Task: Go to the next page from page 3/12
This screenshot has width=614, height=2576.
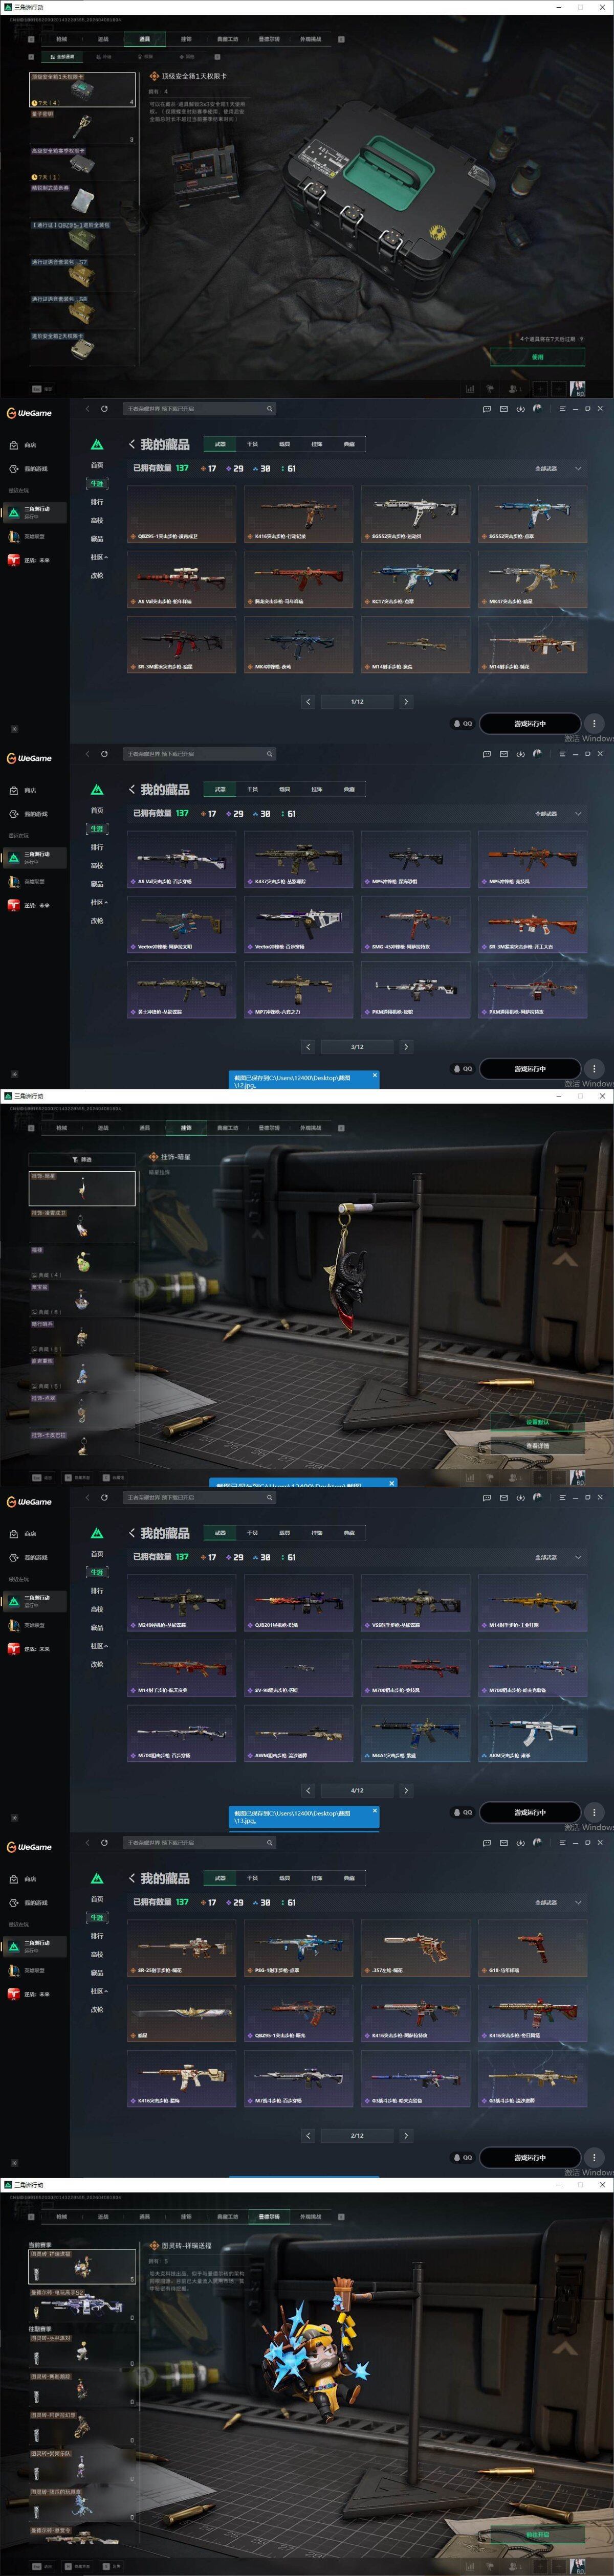Action: [406, 1047]
